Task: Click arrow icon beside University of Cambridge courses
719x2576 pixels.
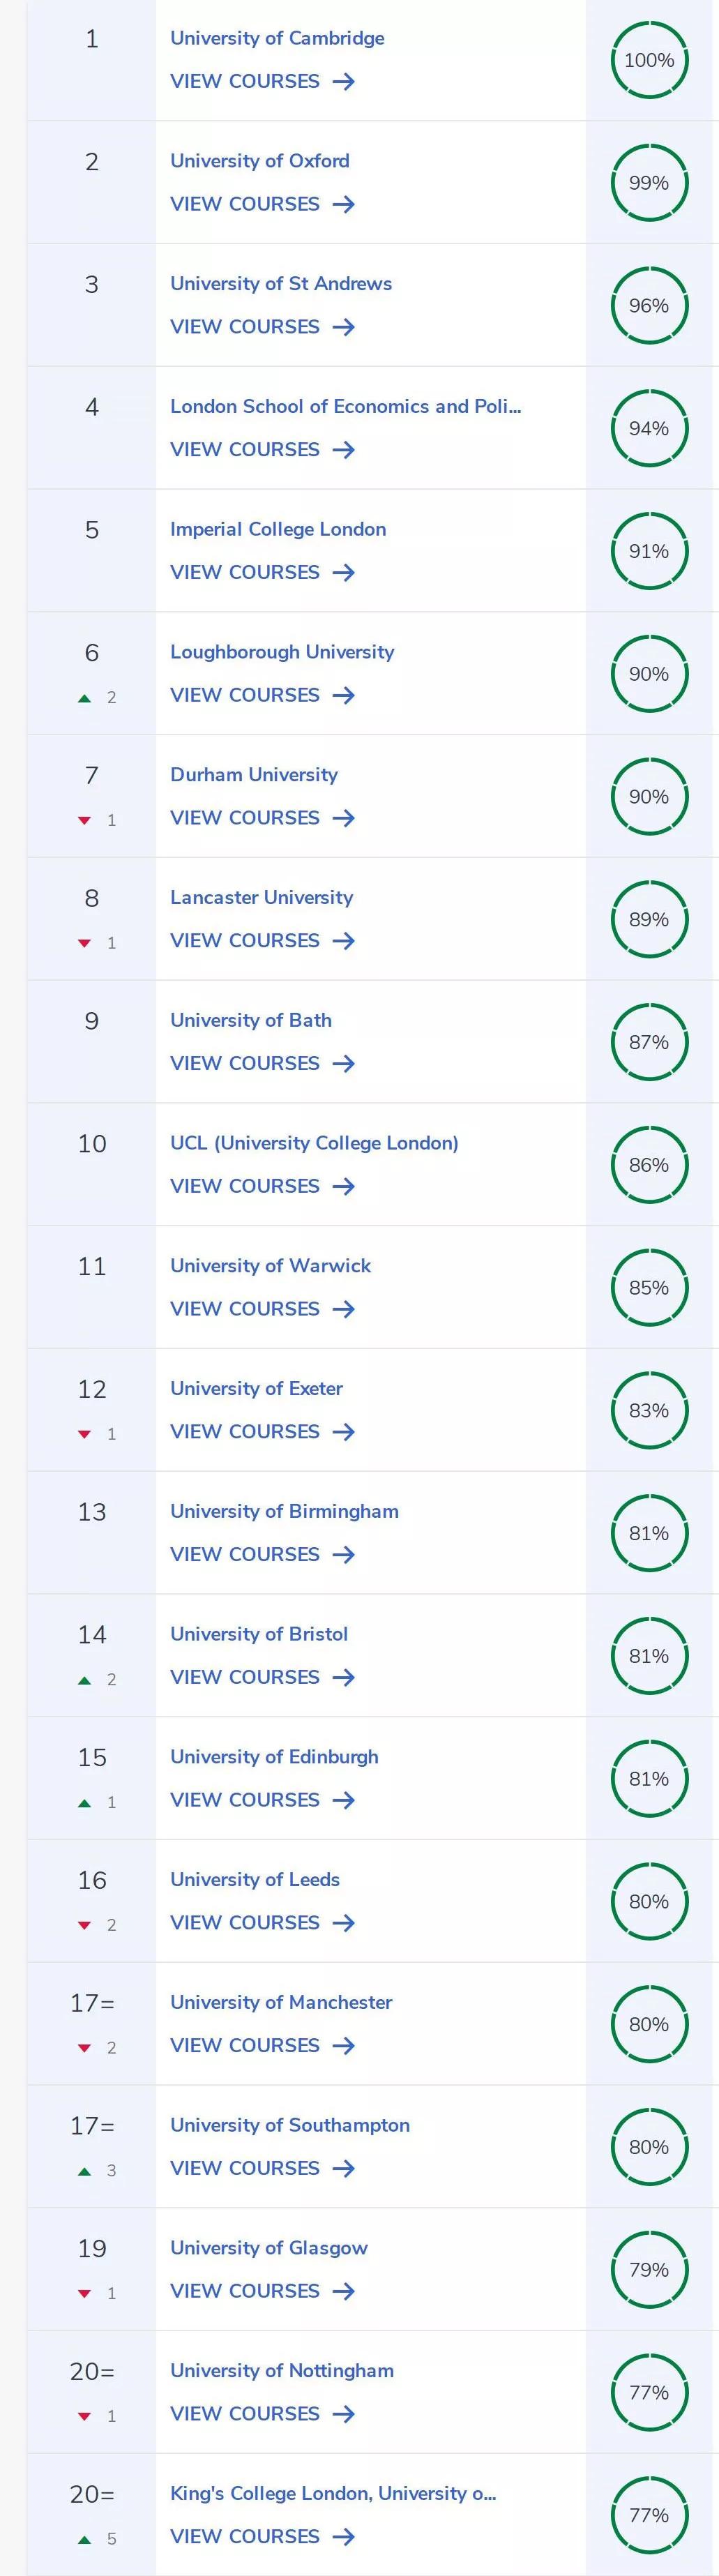Action: tap(344, 82)
